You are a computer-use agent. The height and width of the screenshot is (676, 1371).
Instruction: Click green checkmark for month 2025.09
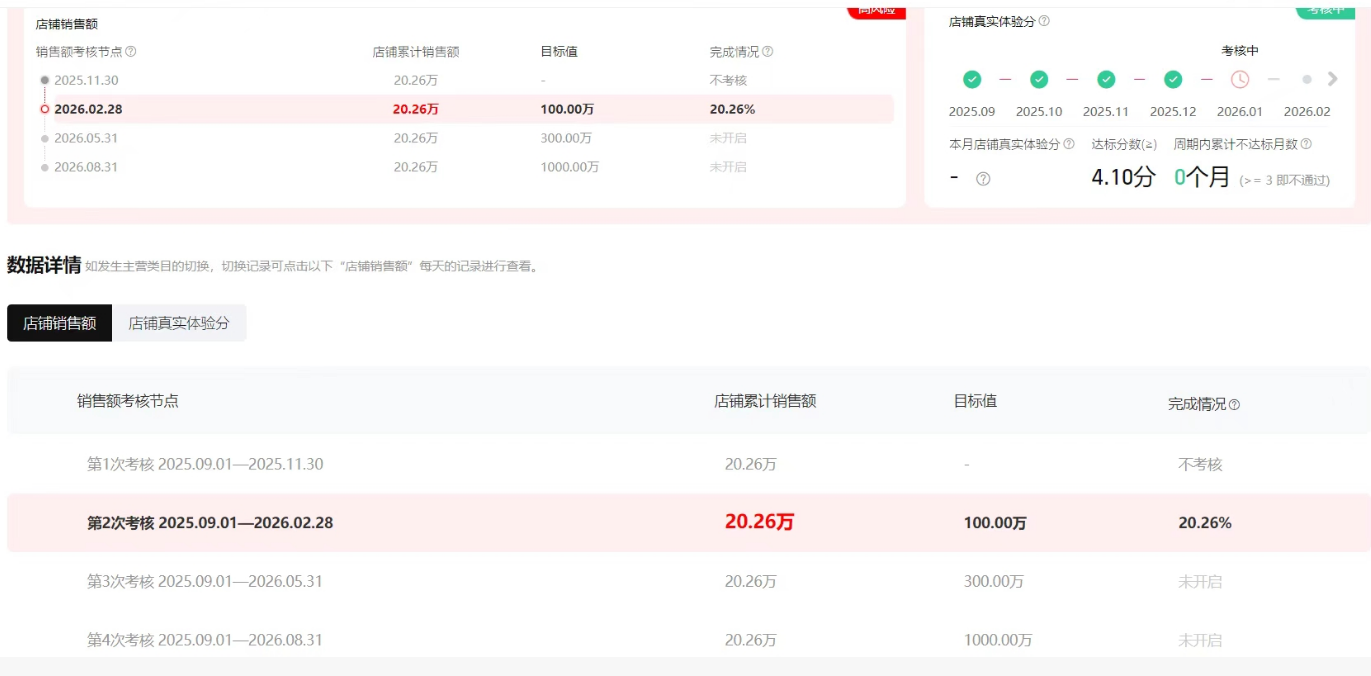pyautogui.click(x=972, y=79)
